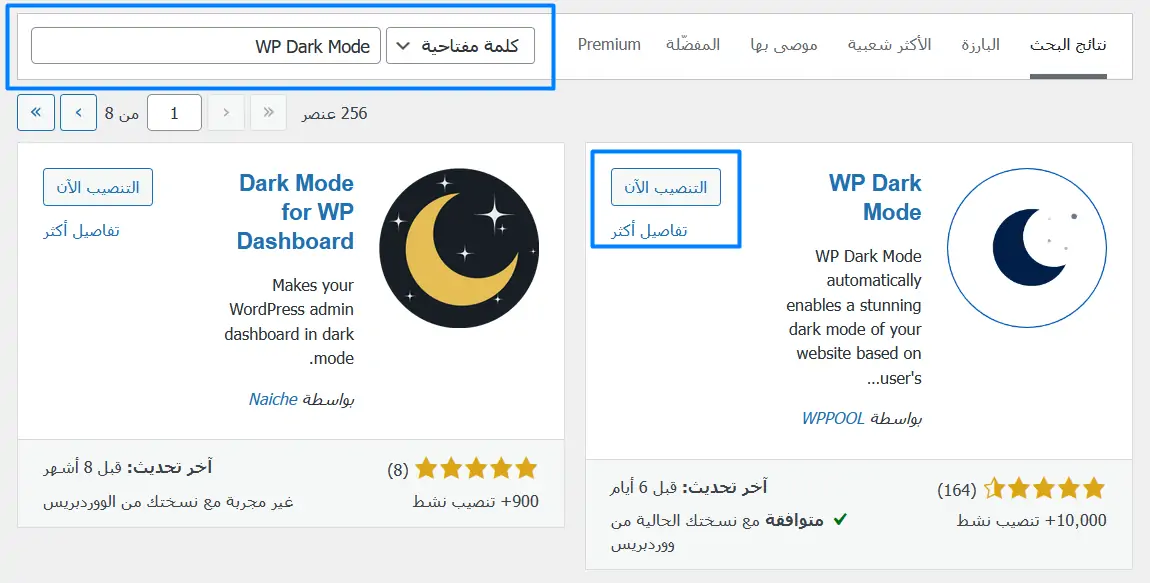Install WP Dark Mode with التنصيب الآن
The image size is (1150, 583).
[x=666, y=188]
